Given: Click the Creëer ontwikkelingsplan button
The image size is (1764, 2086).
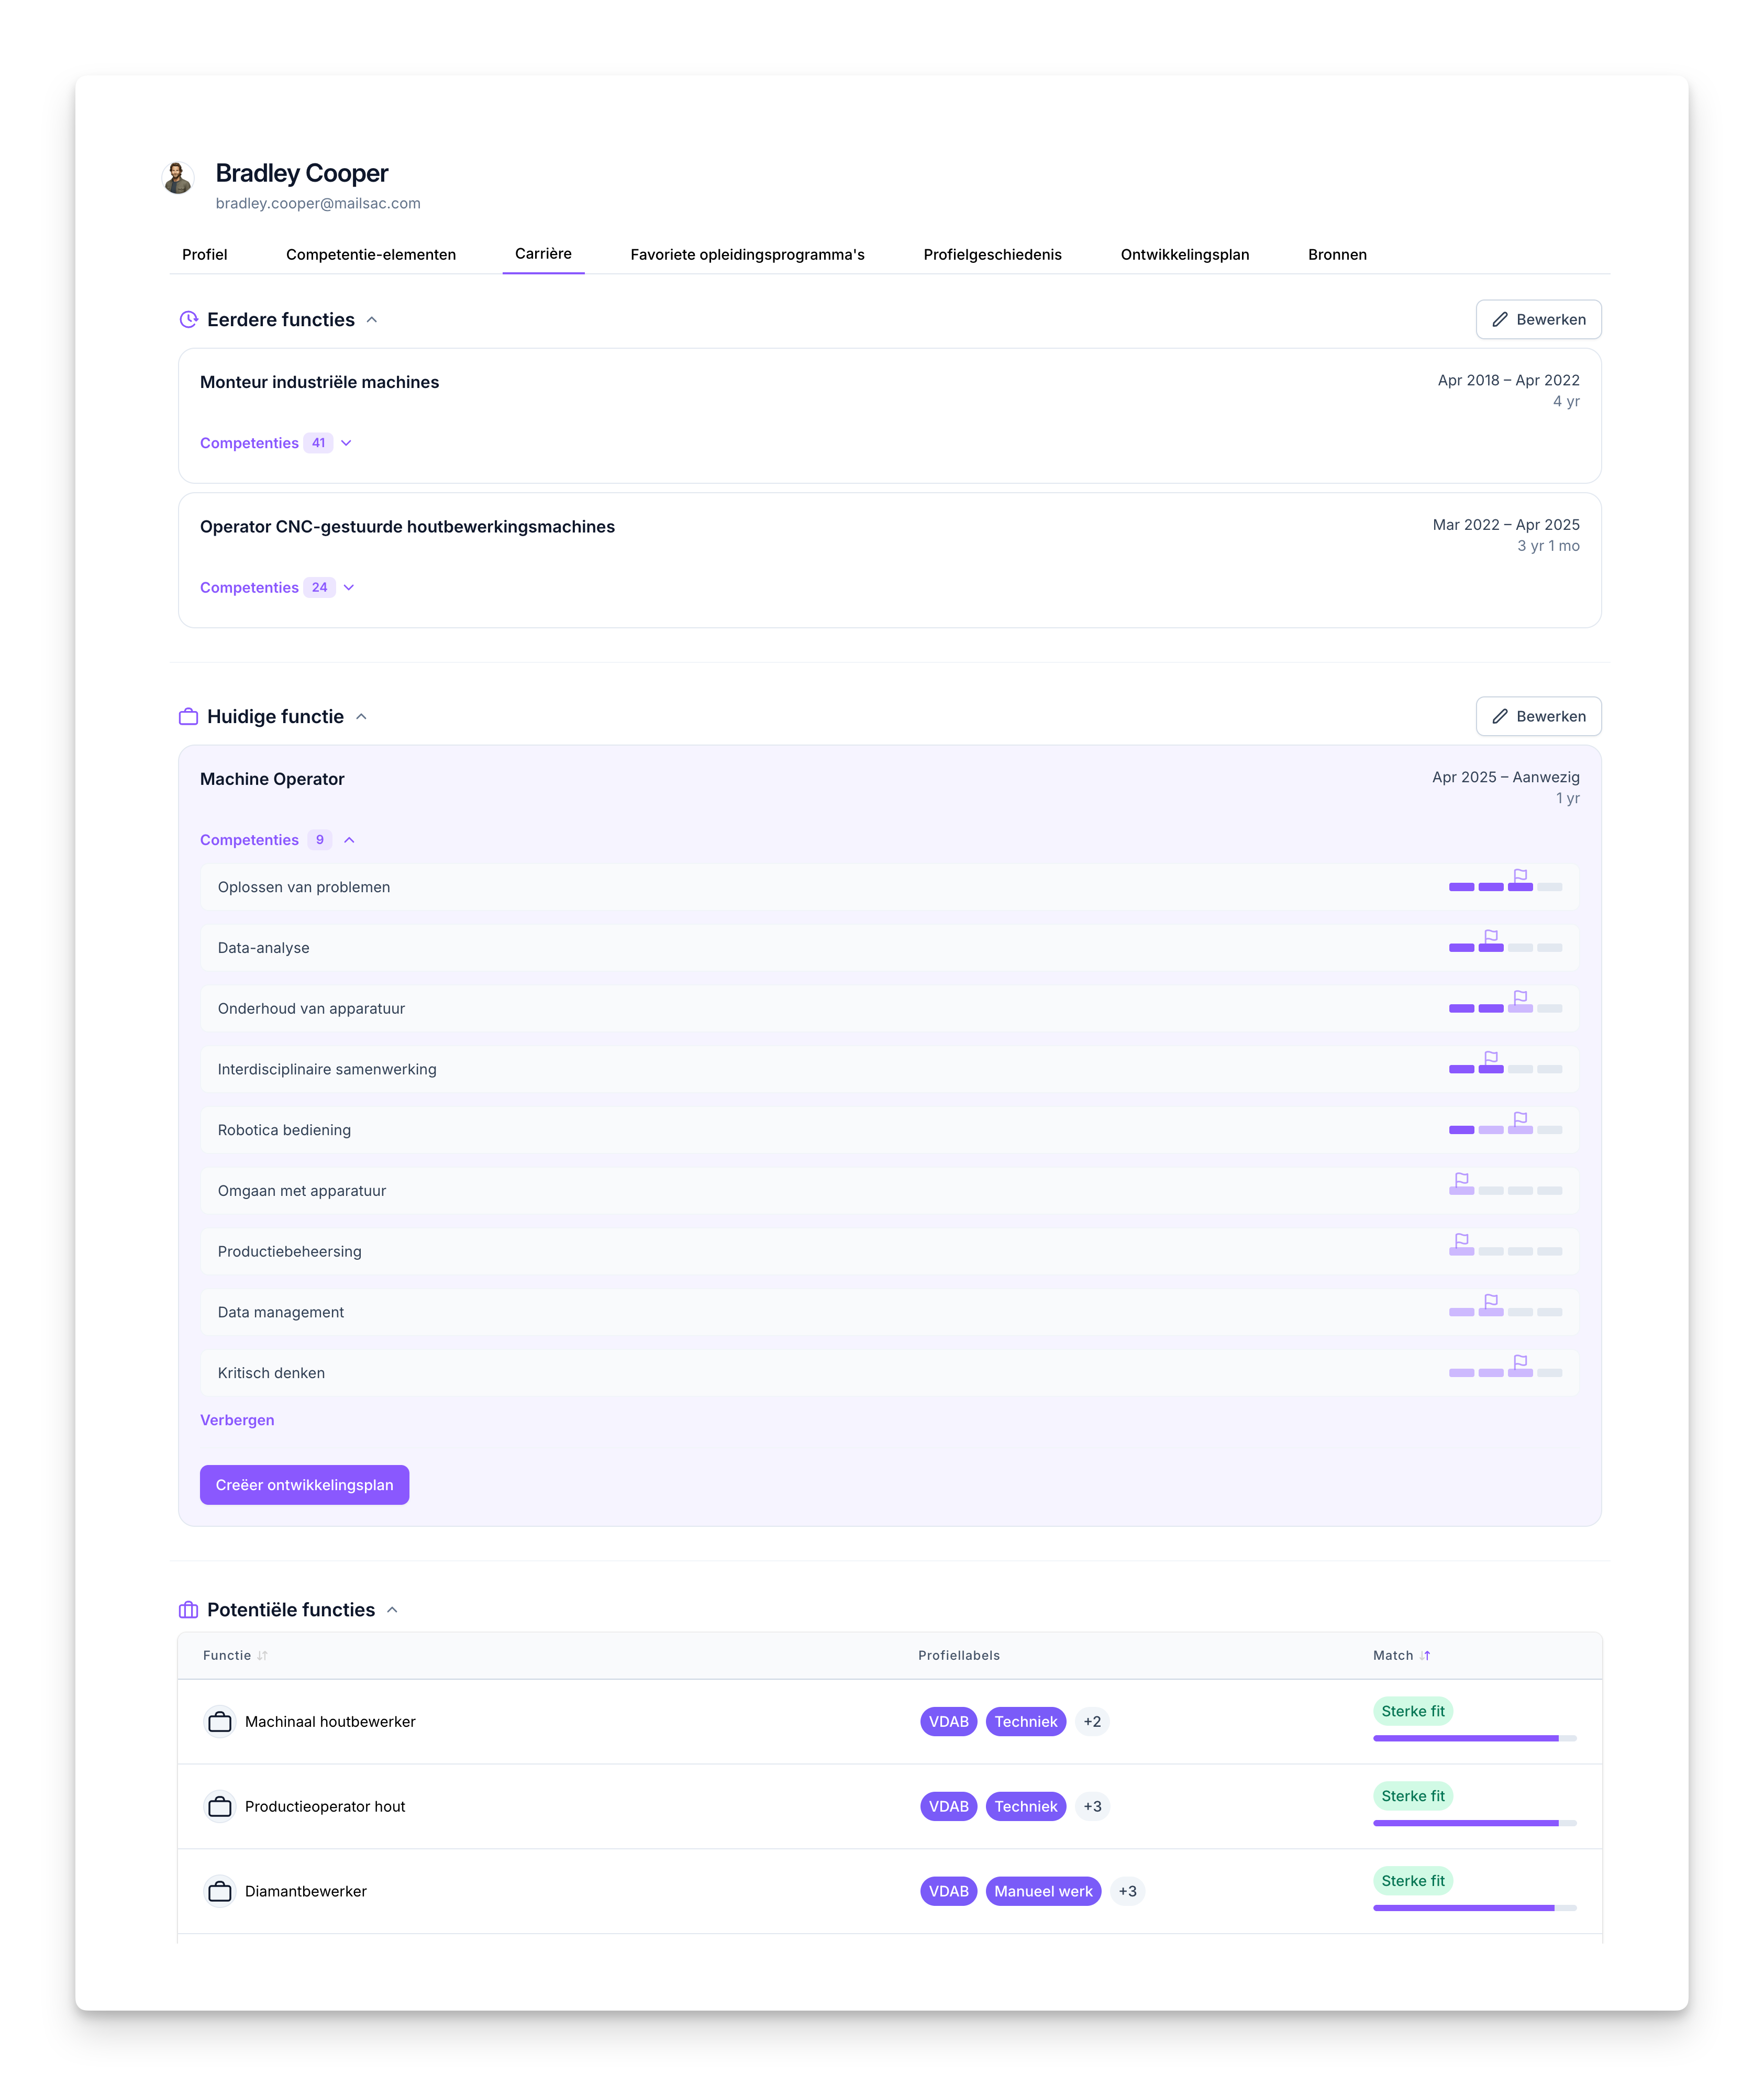Looking at the screenshot, I should click(x=304, y=1484).
